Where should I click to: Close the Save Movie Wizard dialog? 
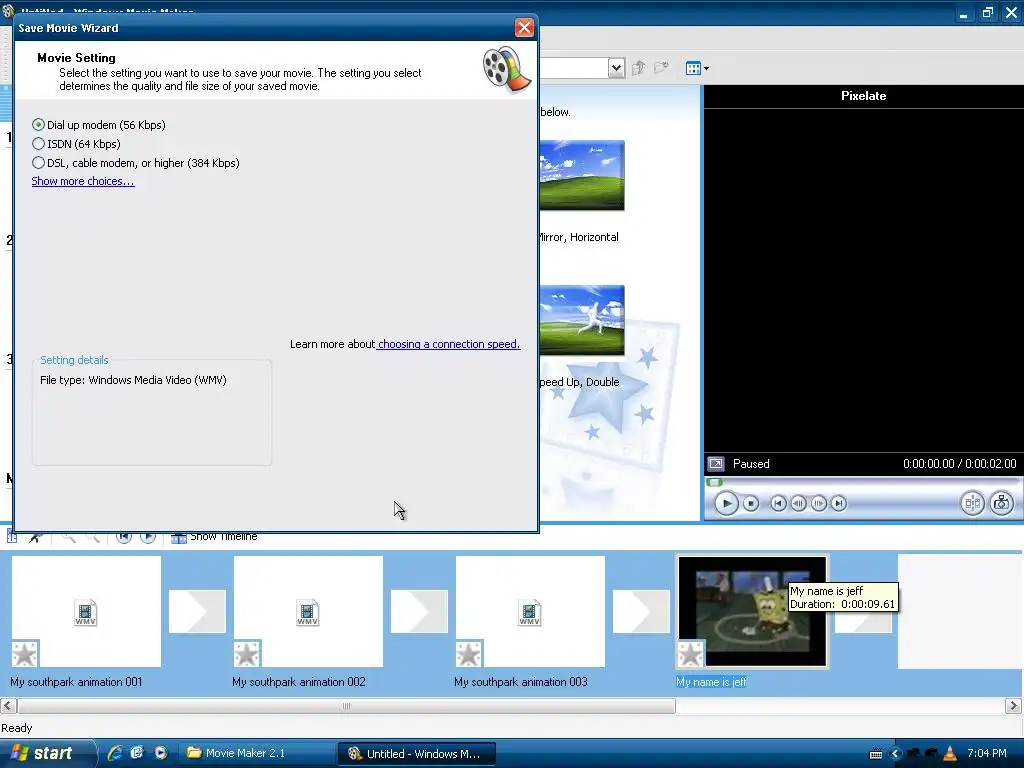[x=524, y=27]
